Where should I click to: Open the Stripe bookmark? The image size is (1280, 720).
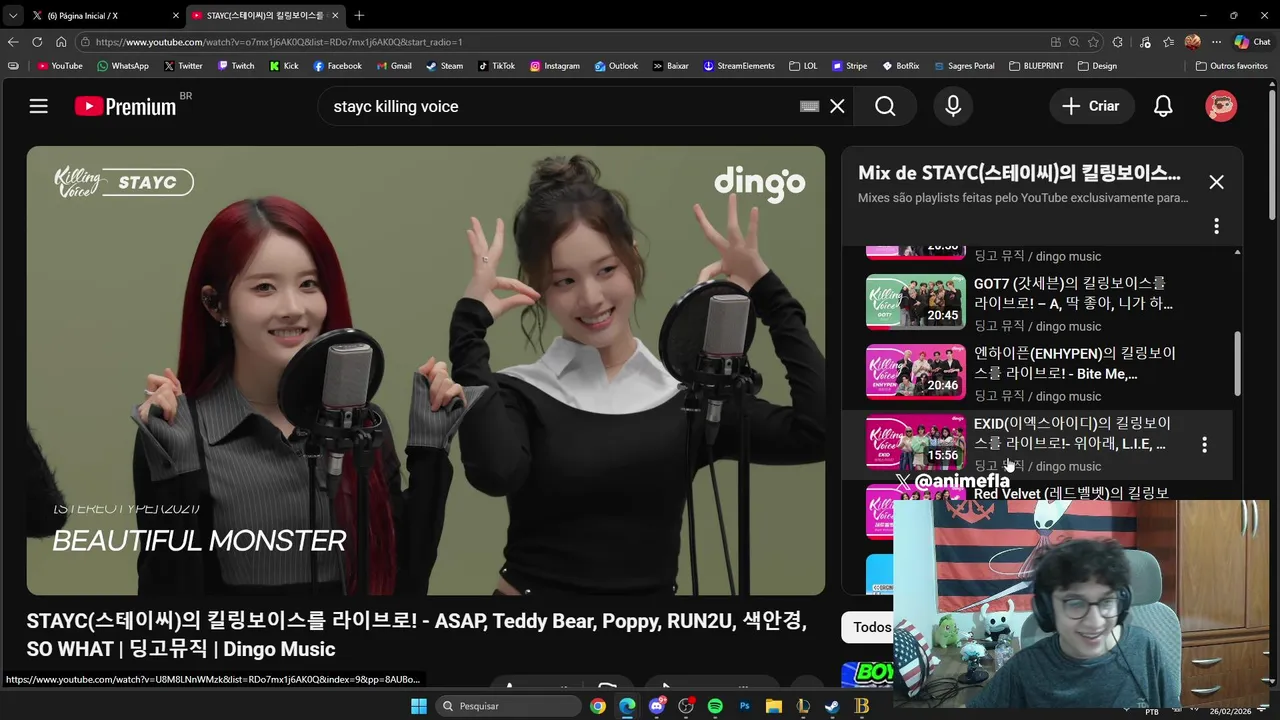pos(849,66)
